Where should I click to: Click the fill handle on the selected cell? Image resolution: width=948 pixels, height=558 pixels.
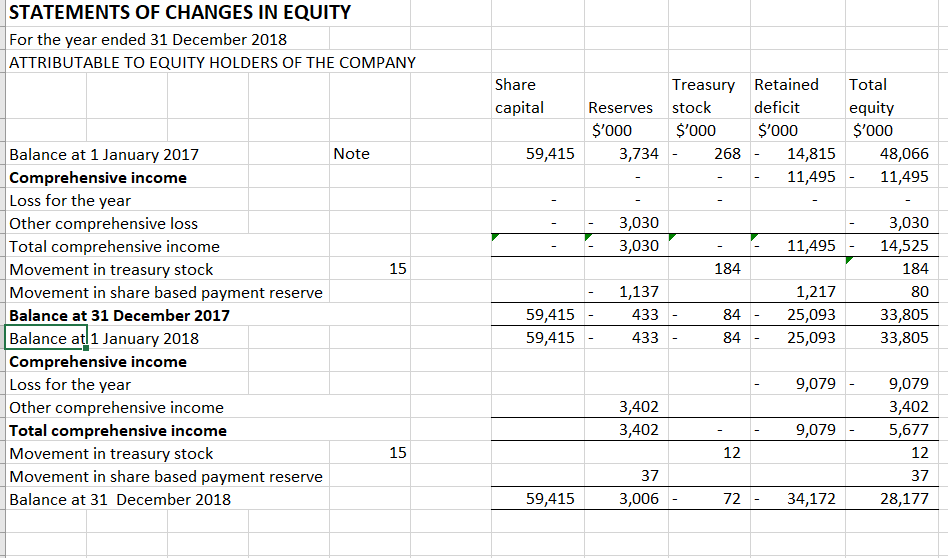(x=86, y=348)
